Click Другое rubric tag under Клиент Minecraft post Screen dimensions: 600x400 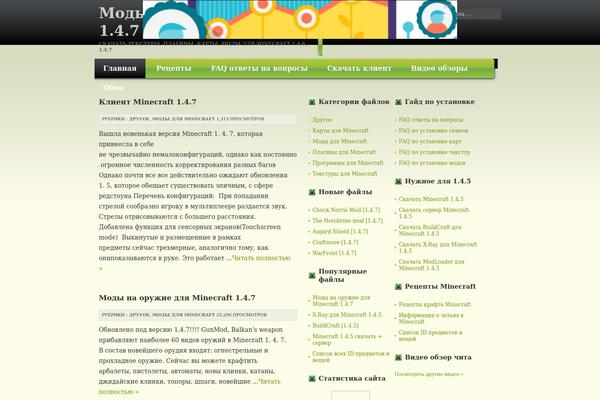[x=139, y=119]
